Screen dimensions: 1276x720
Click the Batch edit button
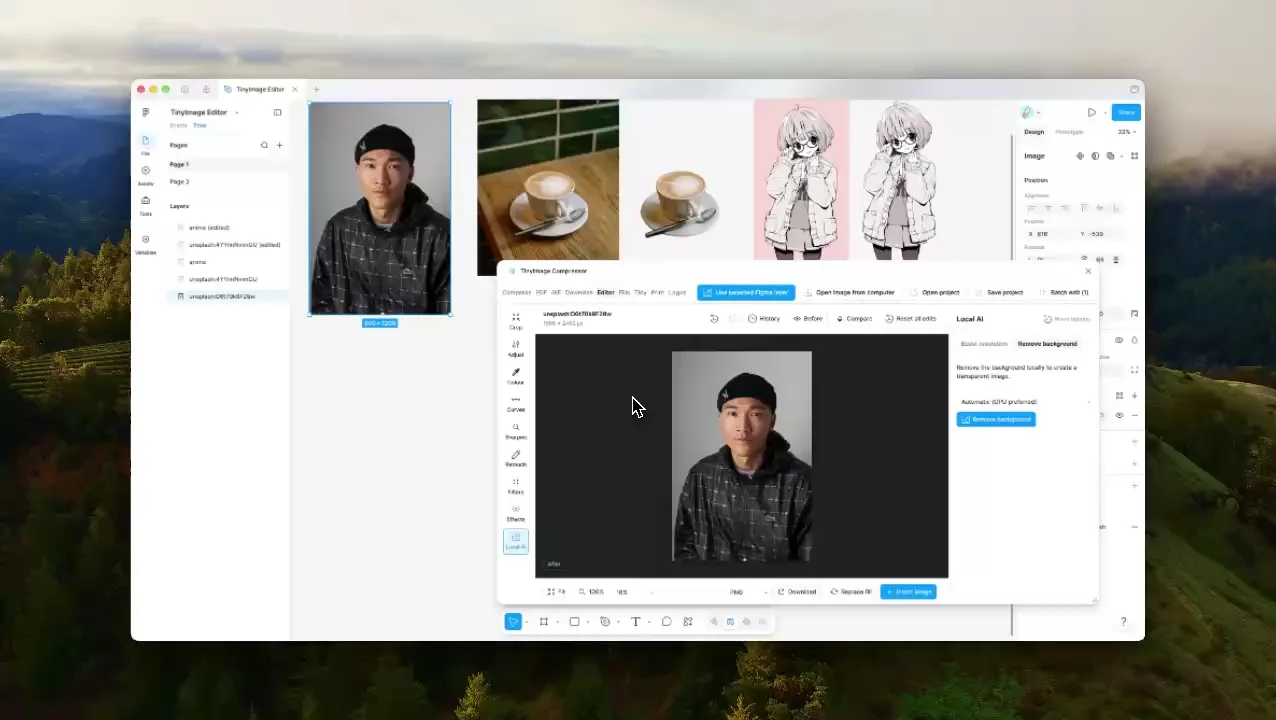[1064, 293]
